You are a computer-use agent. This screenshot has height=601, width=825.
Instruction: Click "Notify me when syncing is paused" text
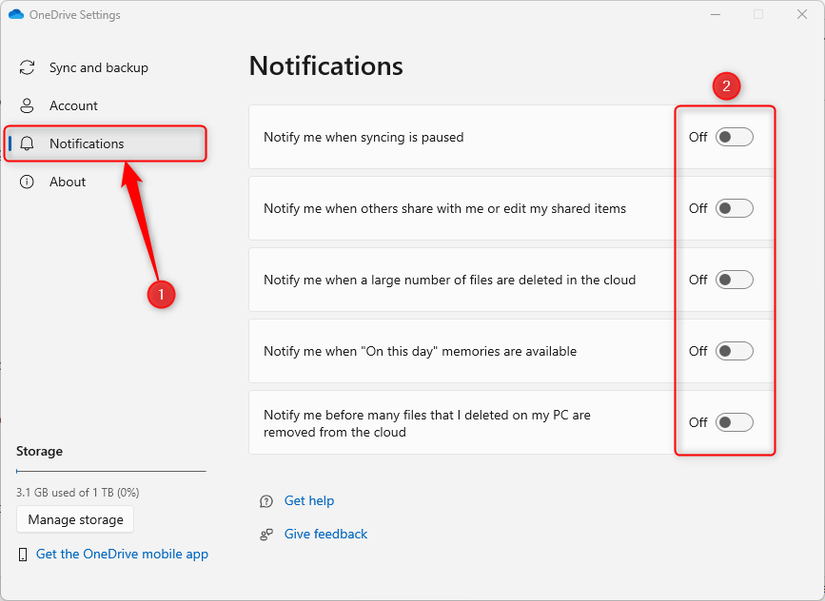coord(364,137)
